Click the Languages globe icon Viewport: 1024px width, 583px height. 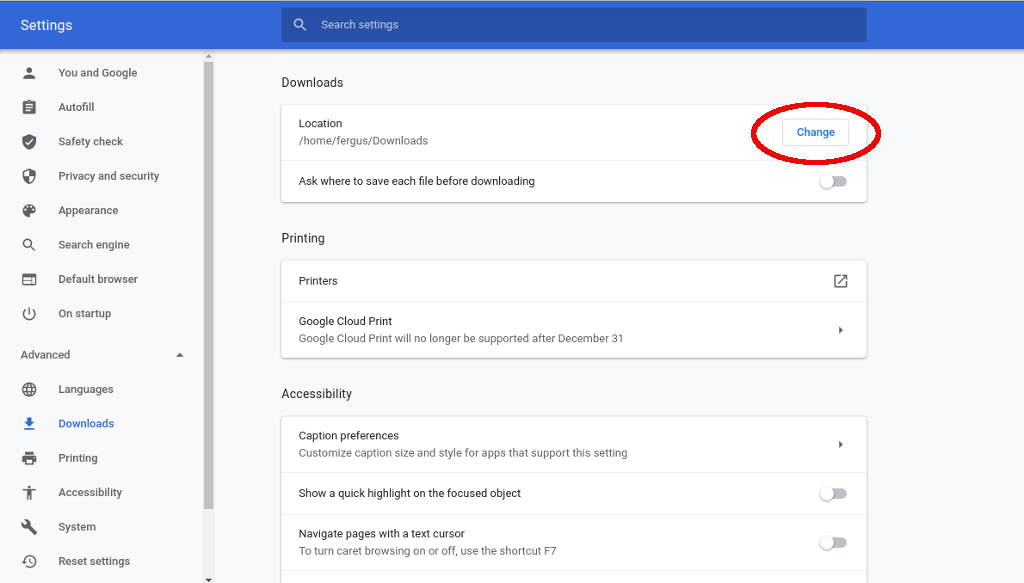[29, 390]
